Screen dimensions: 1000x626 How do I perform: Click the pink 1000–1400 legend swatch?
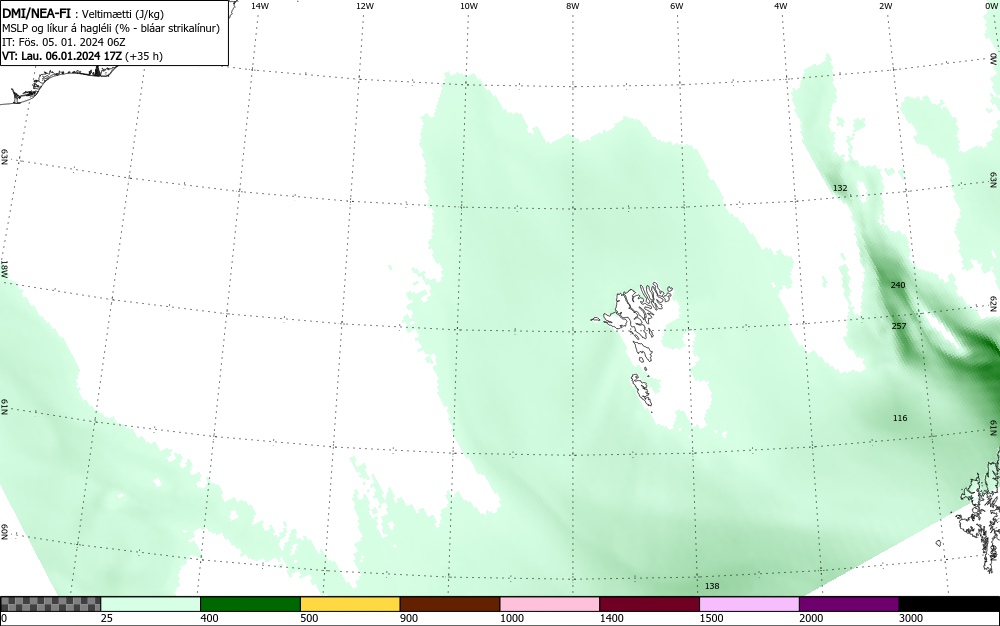pyautogui.click(x=550, y=604)
